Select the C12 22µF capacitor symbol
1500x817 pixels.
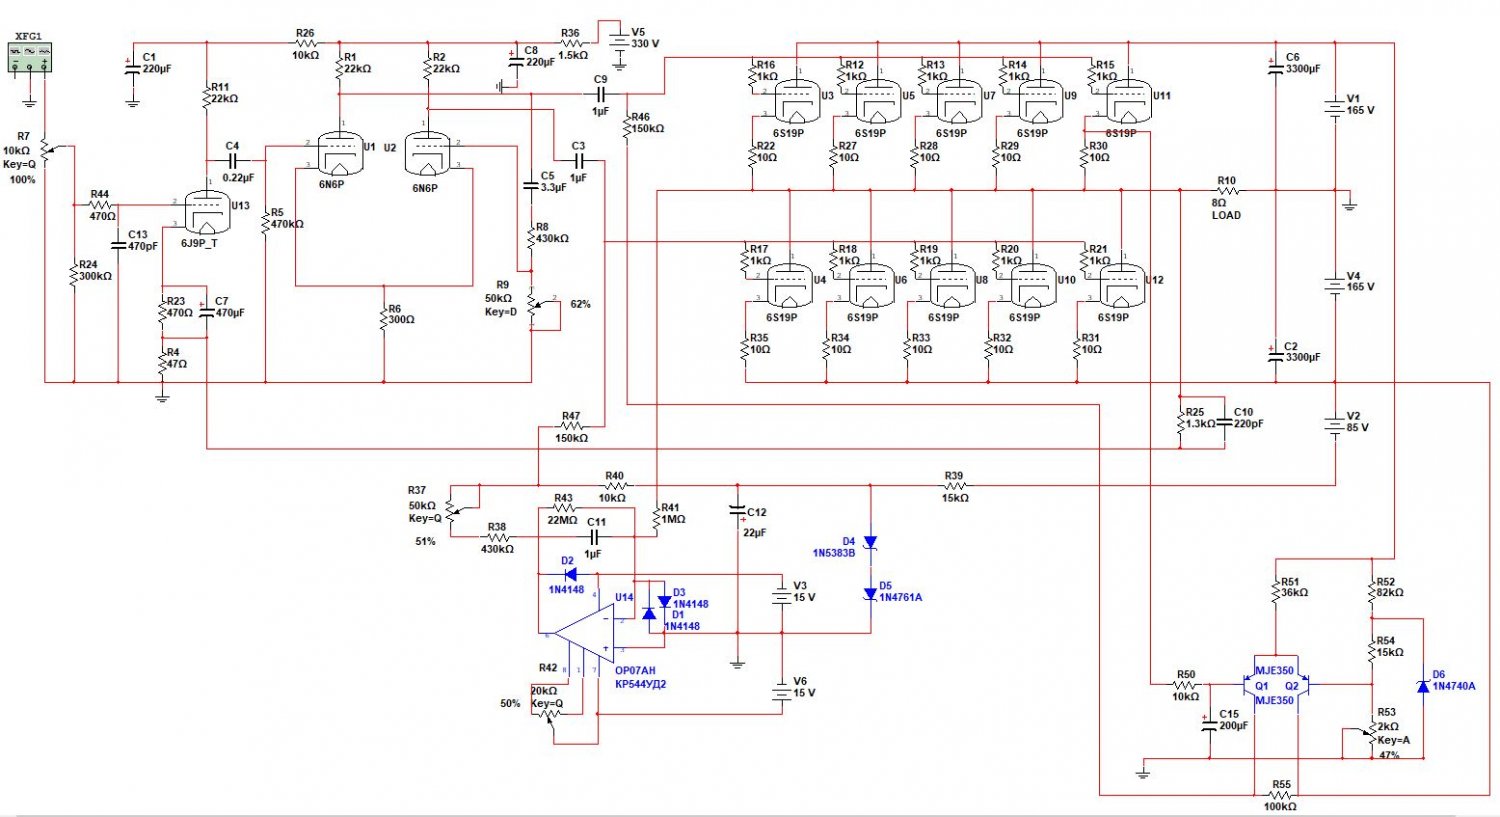[x=737, y=512]
